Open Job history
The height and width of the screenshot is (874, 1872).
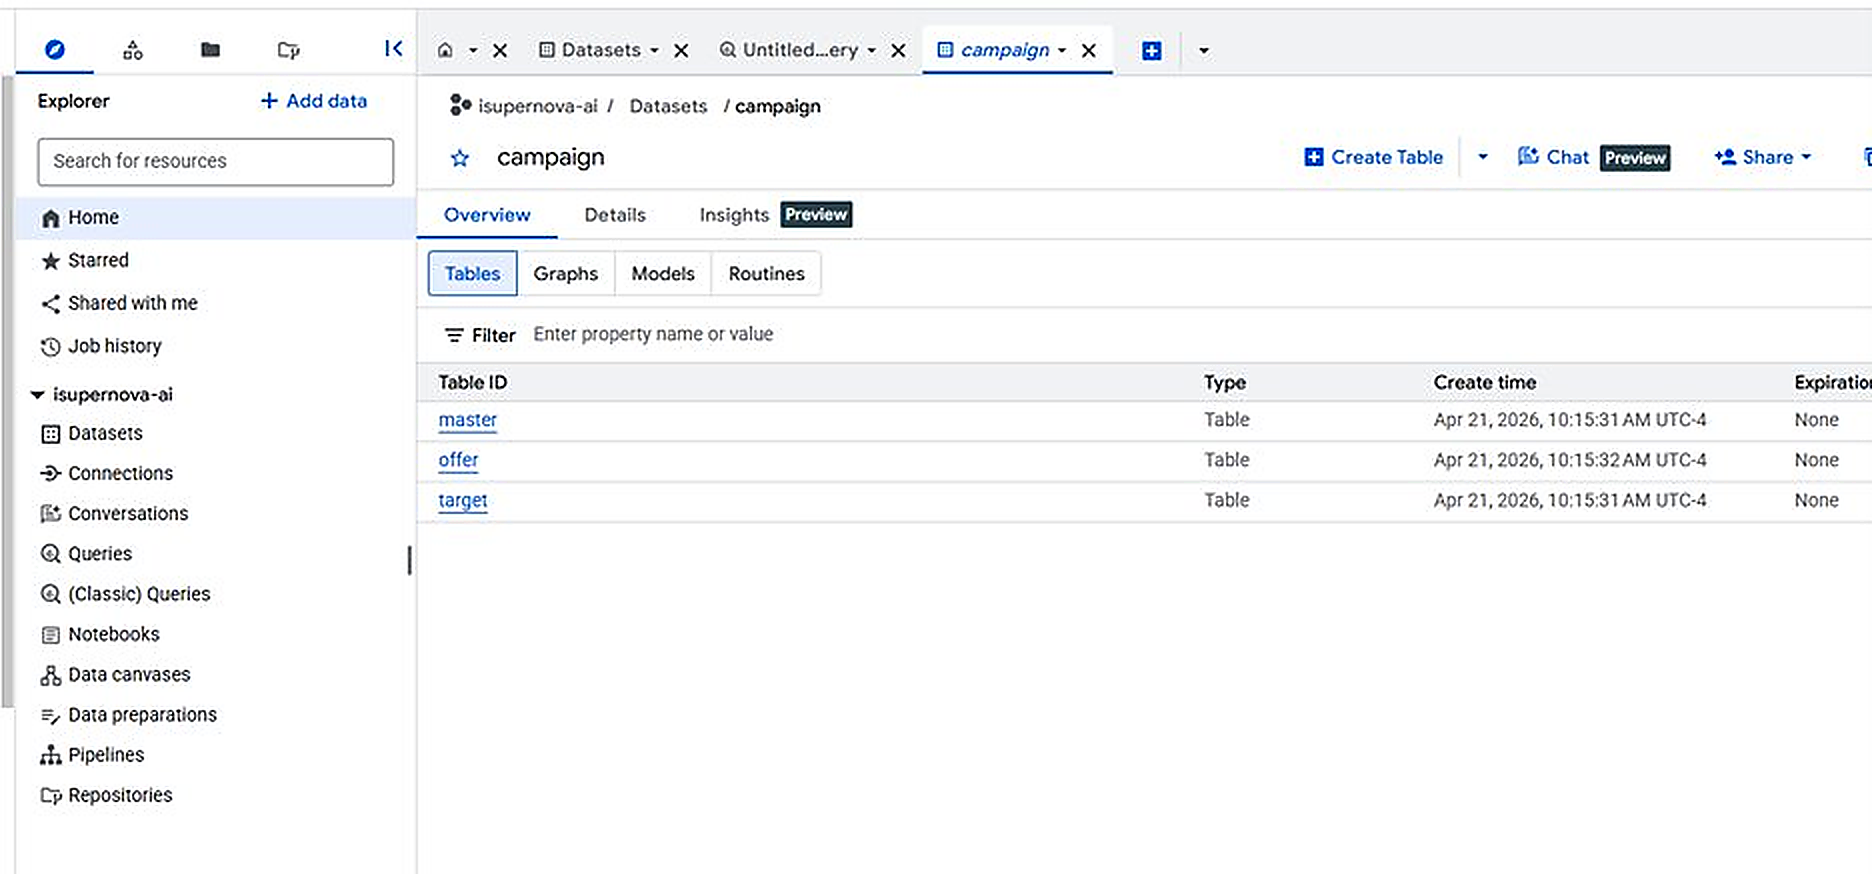[102, 346]
